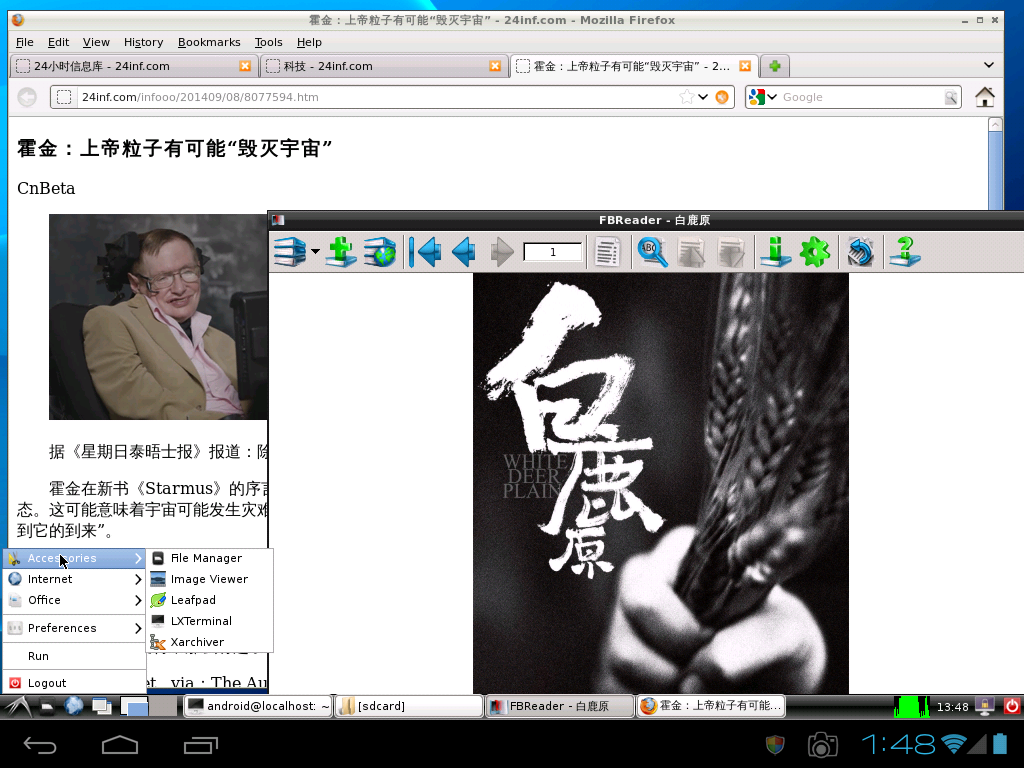Switch to android@localhost terminal in taskbar
The height and width of the screenshot is (768, 1024).
259,706
